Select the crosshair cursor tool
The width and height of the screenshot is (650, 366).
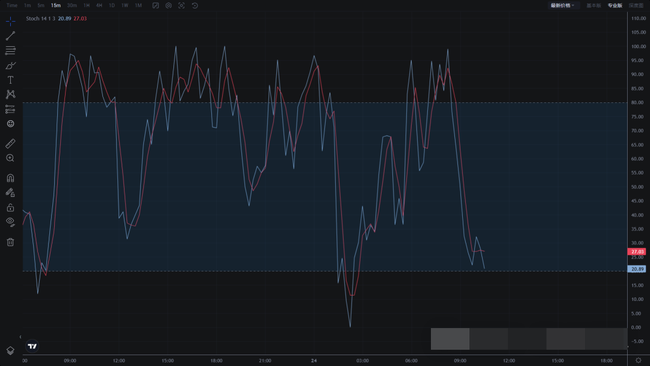(x=10, y=21)
